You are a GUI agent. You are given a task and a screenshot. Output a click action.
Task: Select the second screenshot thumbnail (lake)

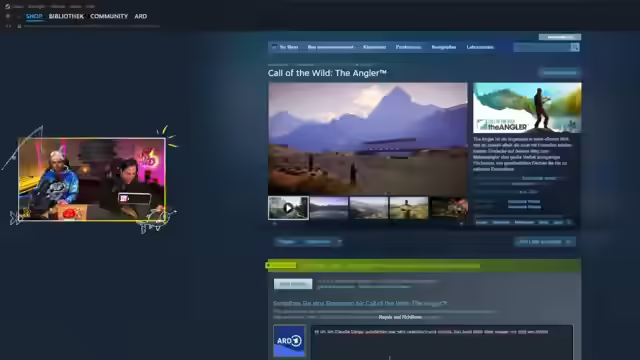(x=329, y=208)
